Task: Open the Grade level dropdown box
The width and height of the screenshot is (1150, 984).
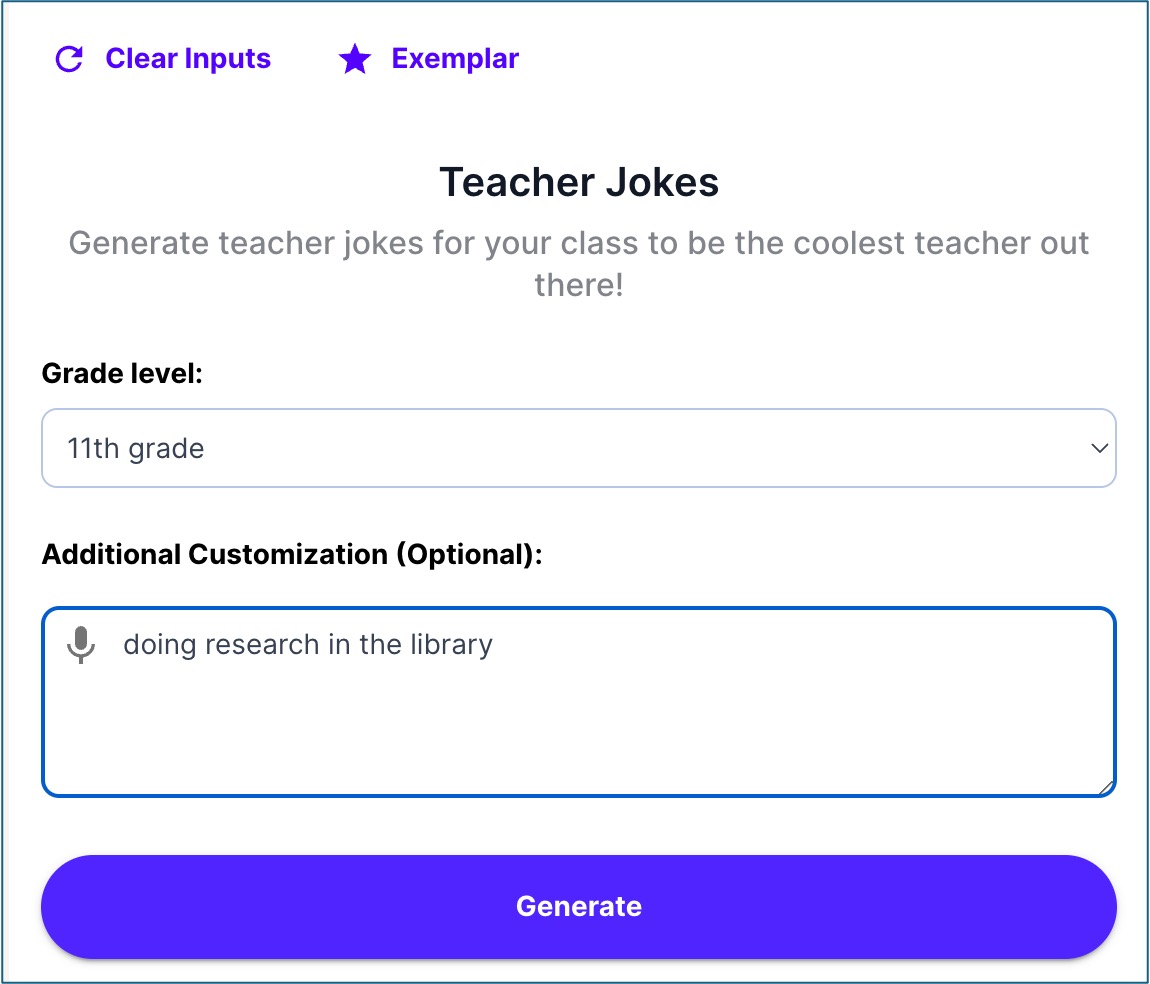Action: coord(578,448)
